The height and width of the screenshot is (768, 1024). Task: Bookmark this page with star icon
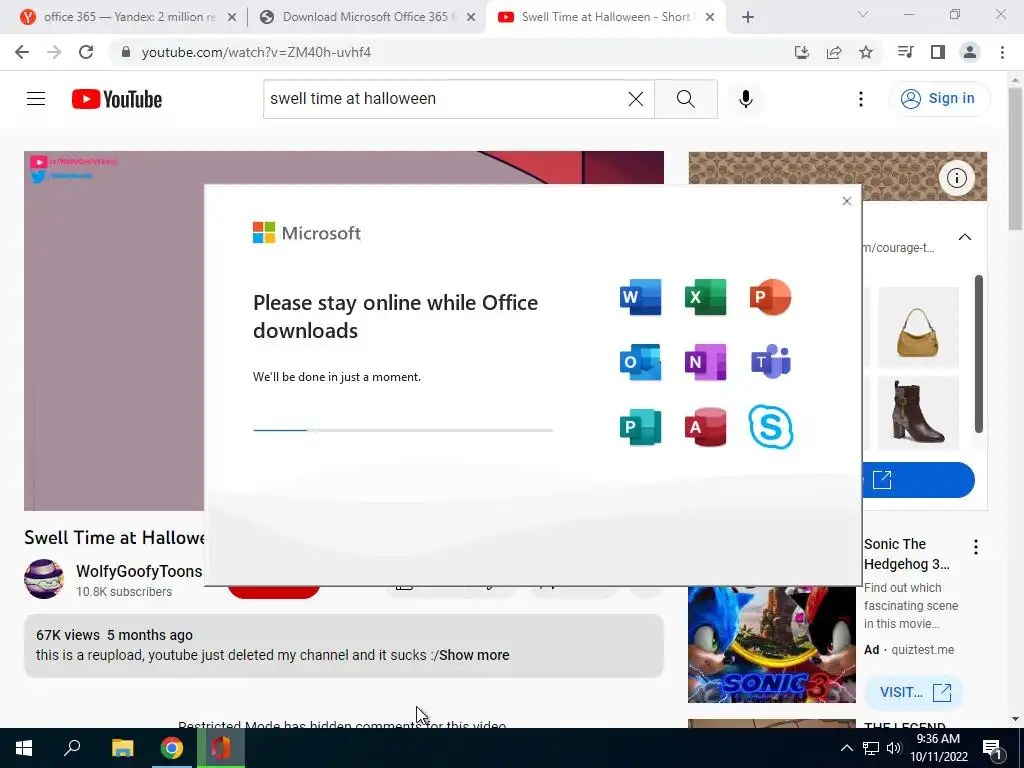point(866,52)
